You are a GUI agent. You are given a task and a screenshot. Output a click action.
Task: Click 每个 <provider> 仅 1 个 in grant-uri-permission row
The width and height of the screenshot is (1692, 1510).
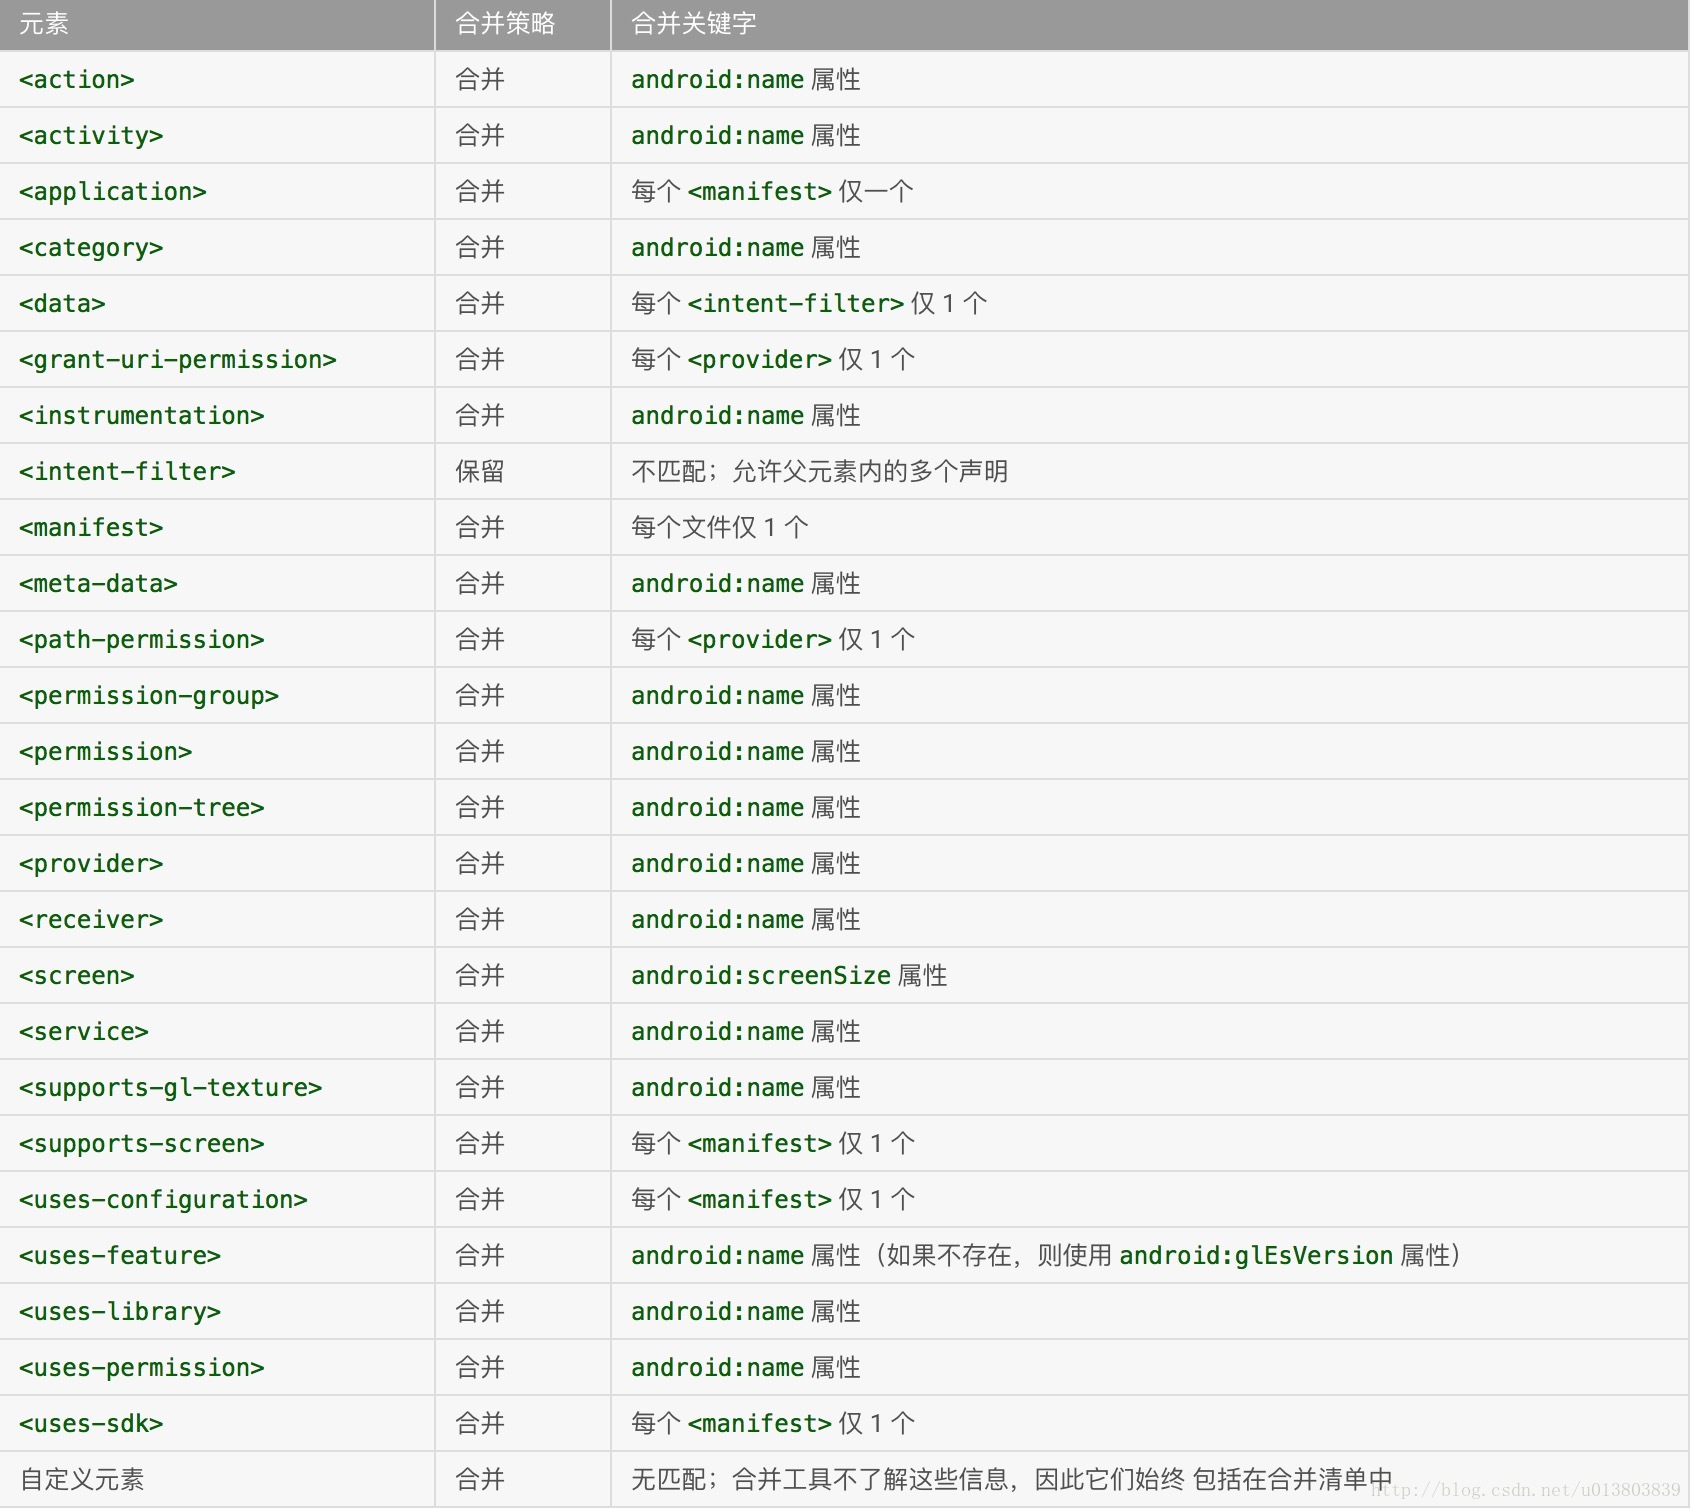pyautogui.click(x=773, y=360)
